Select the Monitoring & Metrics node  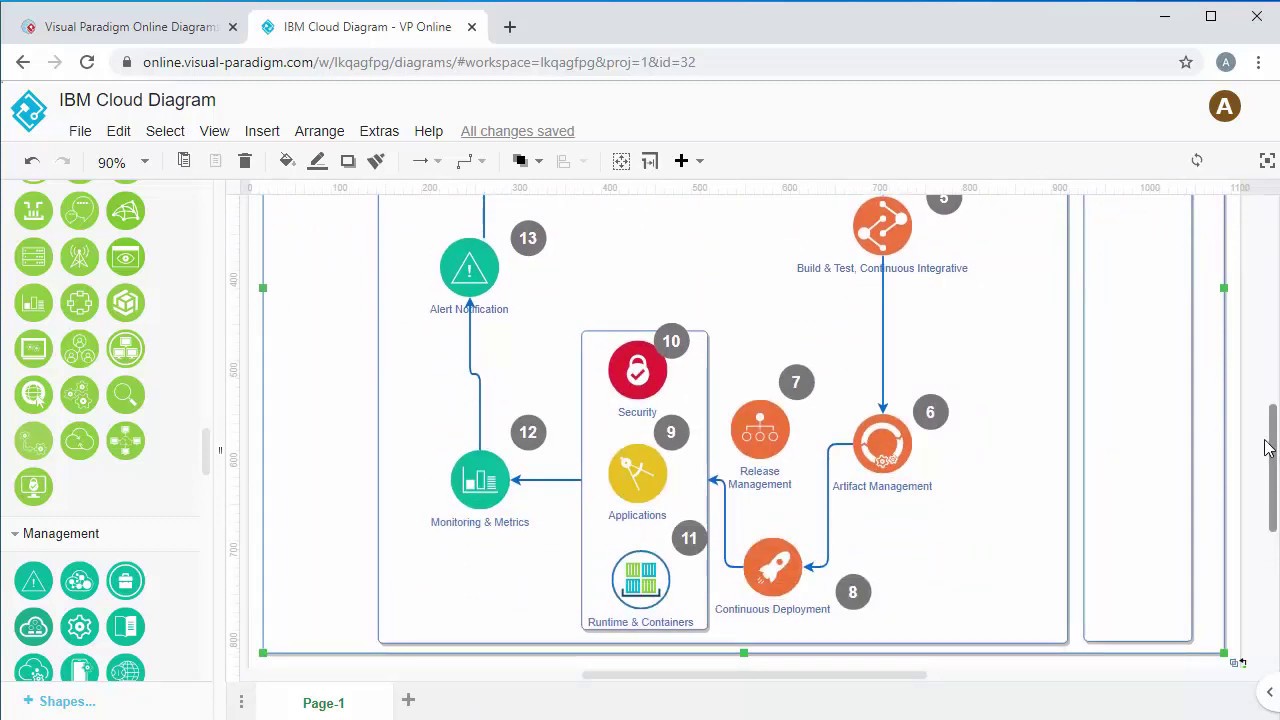click(480, 481)
